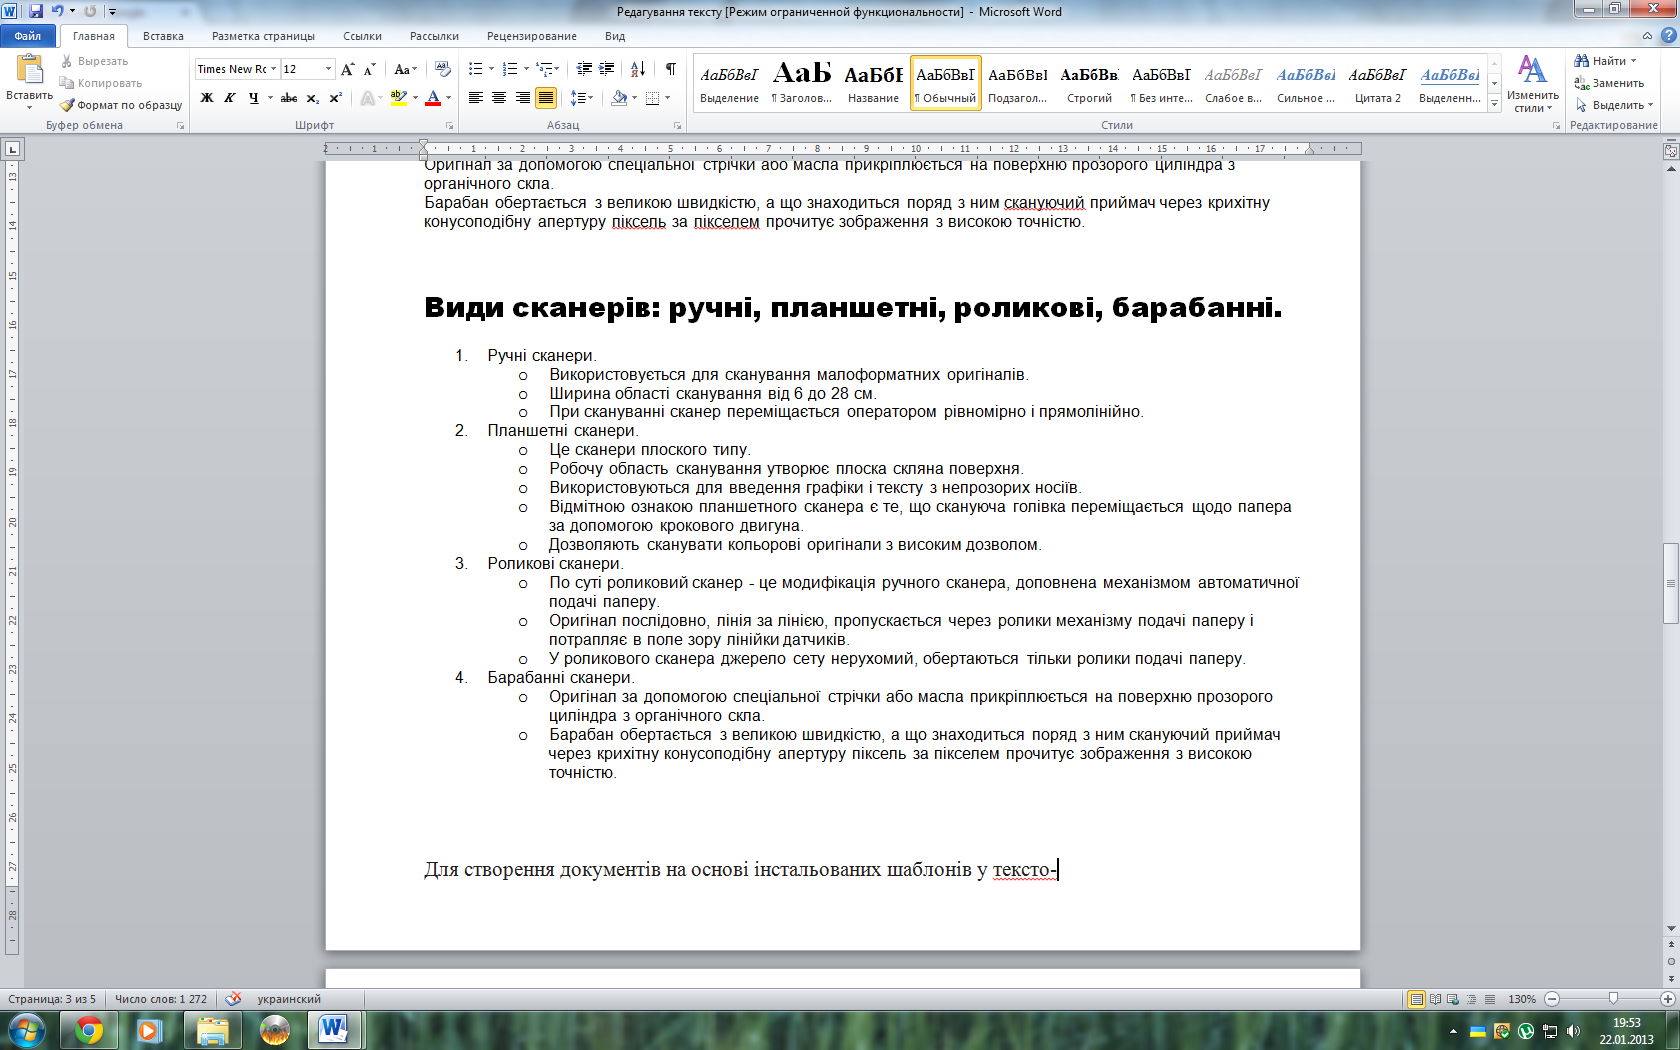Clear all formatting
This screenshot has height=1050, width=1680.
pos(444,69)
